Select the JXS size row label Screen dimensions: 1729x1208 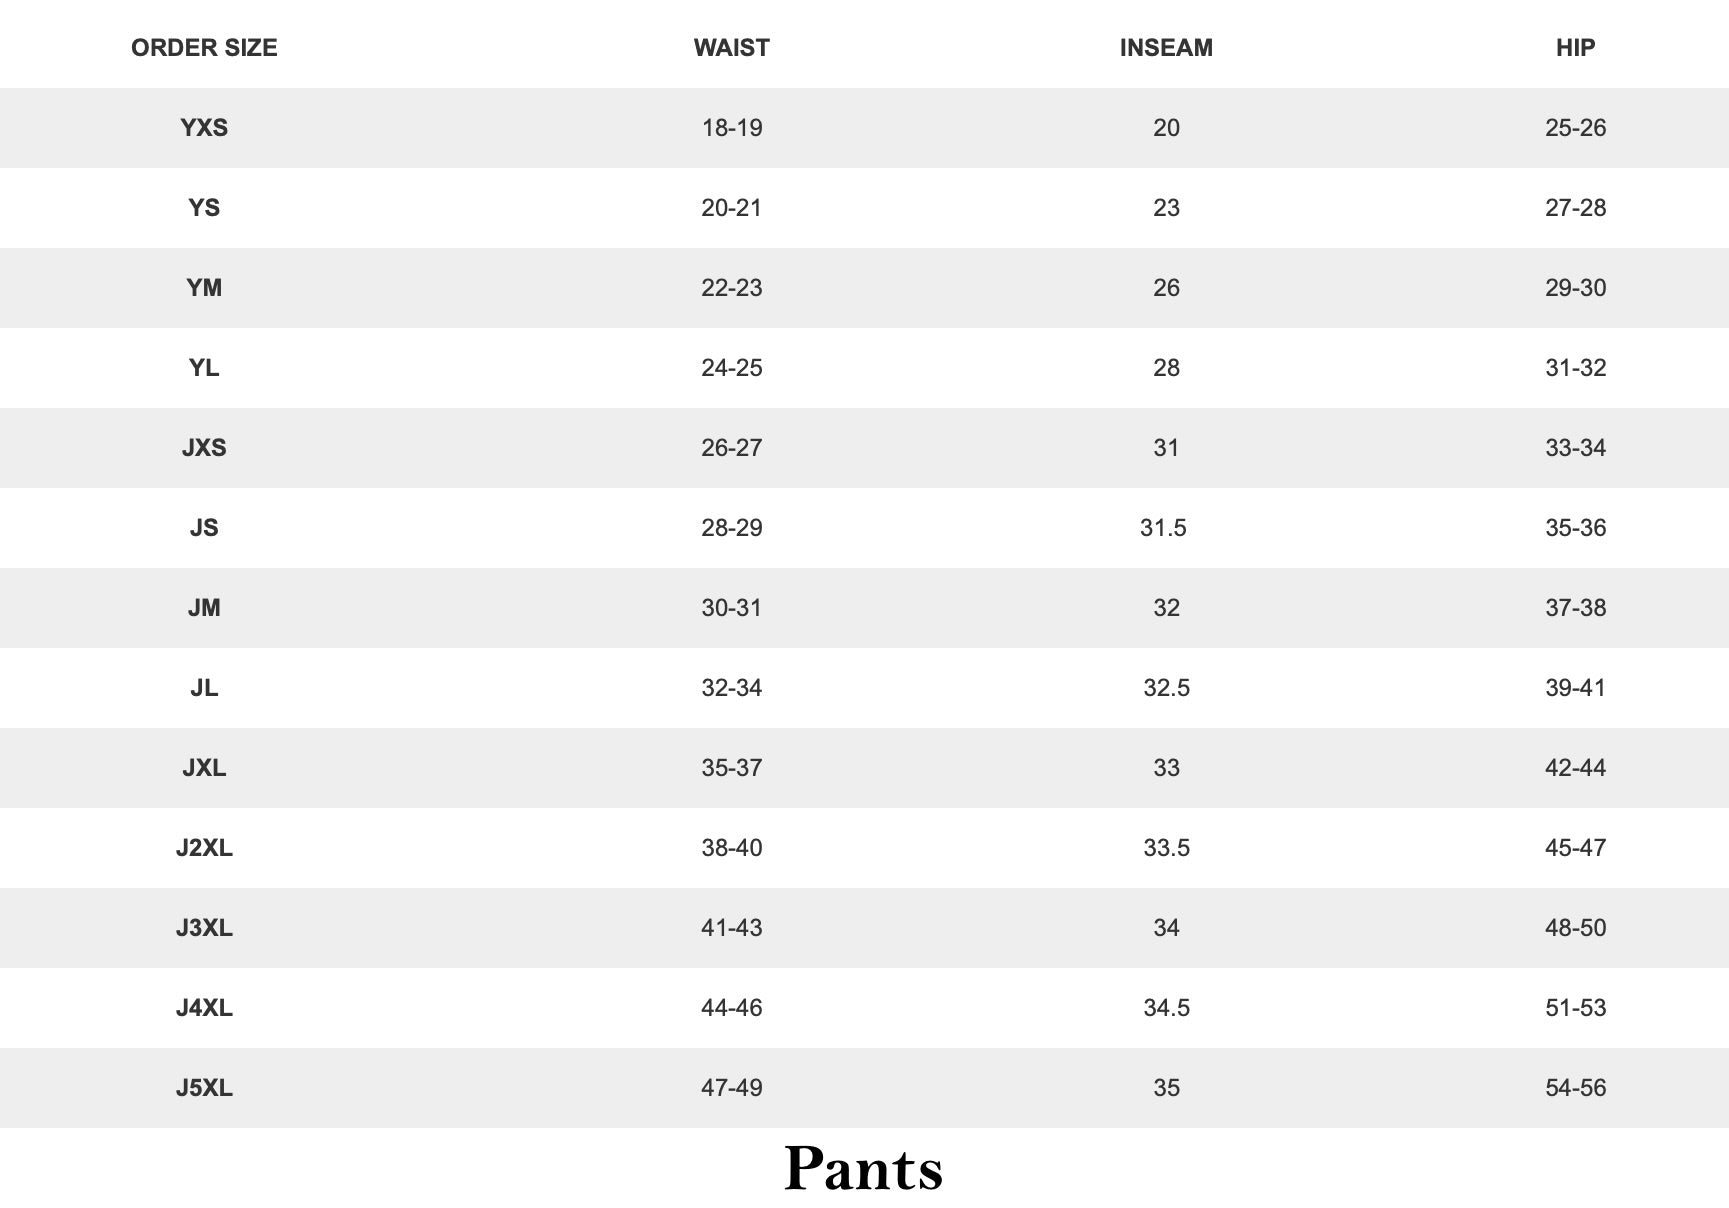tap(204, 448)
